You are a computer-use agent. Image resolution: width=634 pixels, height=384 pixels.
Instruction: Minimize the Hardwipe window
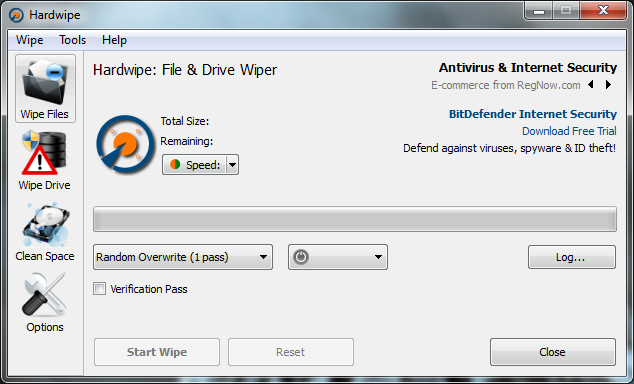[x=538, y=11]
